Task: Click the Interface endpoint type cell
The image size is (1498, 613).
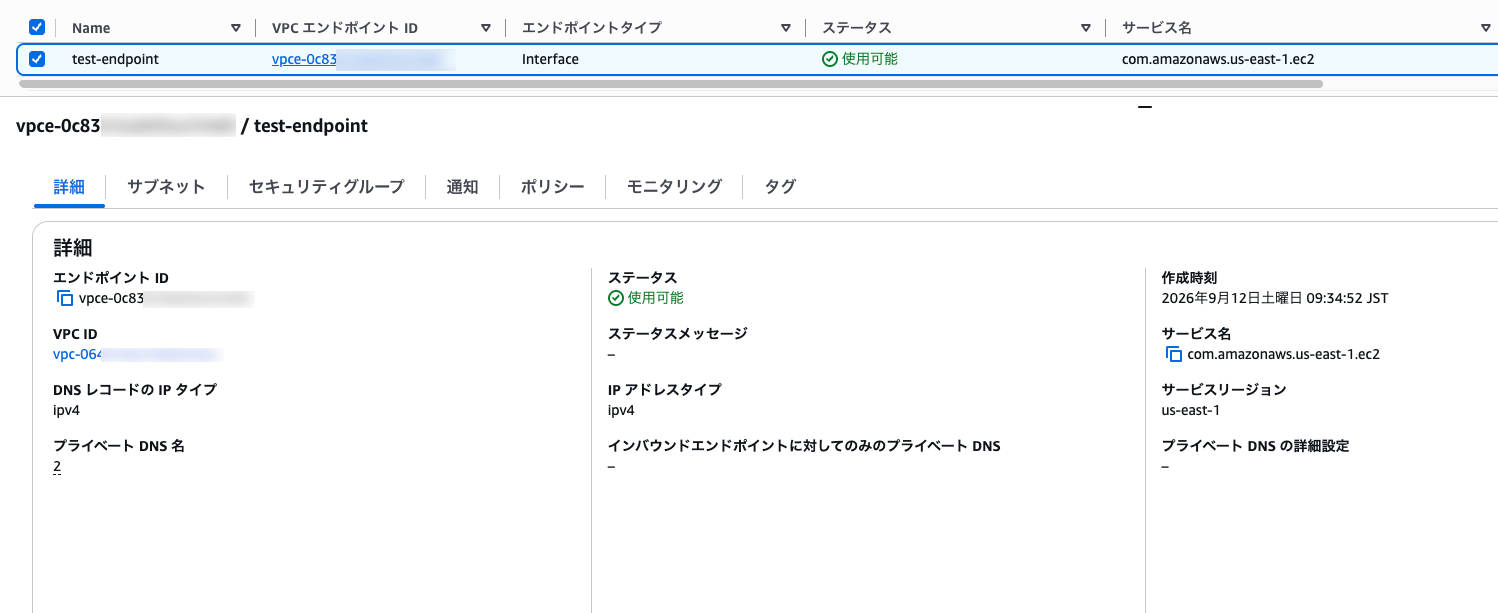Action: coord(550,59)
